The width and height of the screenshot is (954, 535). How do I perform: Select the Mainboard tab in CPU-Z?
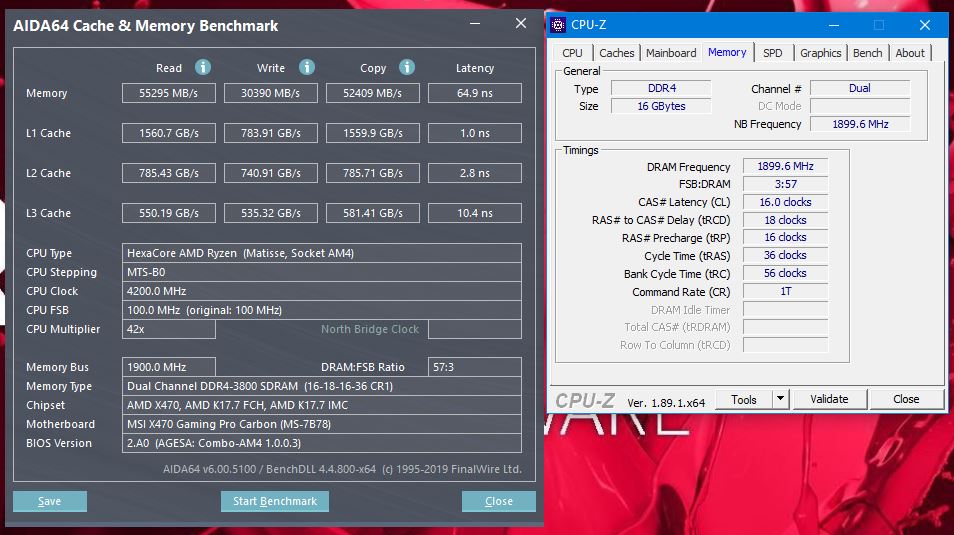670,53
